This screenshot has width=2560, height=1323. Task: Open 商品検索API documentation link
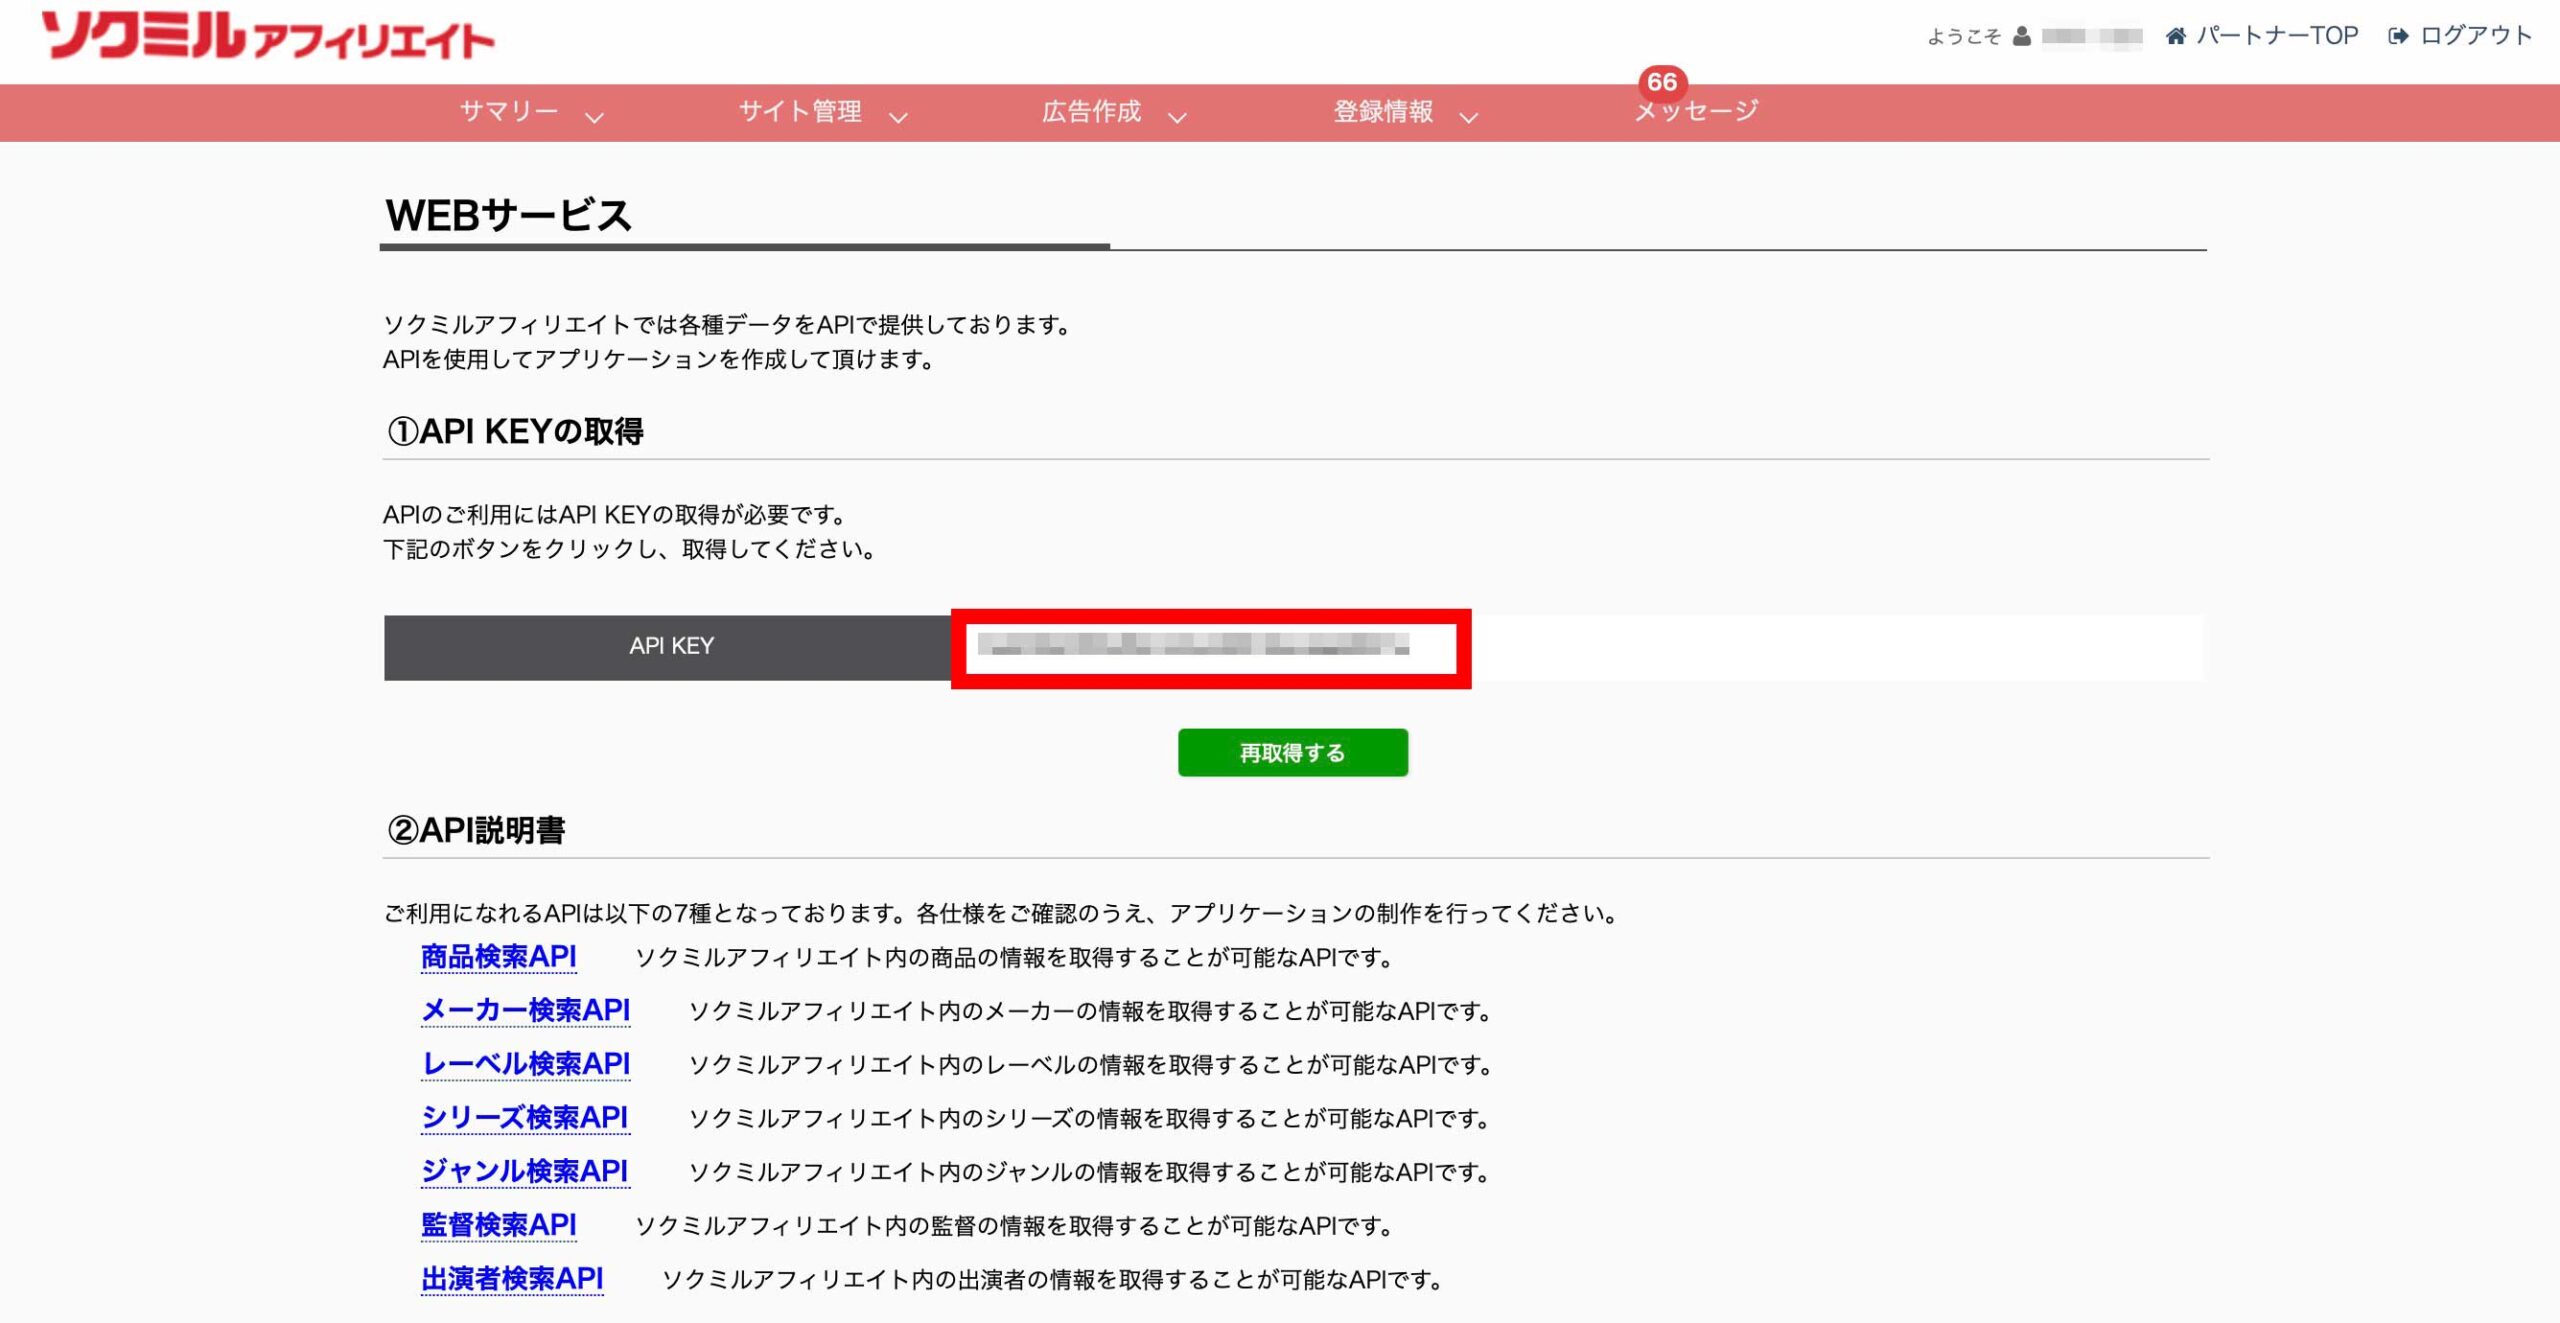[498, 957]
